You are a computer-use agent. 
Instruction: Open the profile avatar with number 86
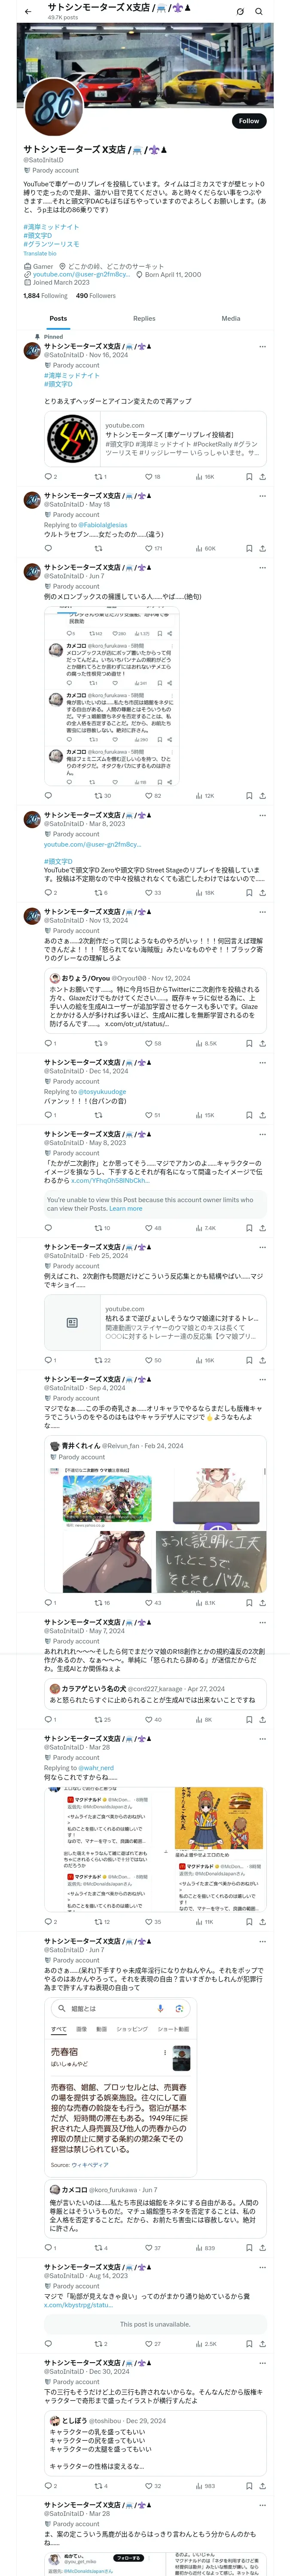(x=55, y=106)
